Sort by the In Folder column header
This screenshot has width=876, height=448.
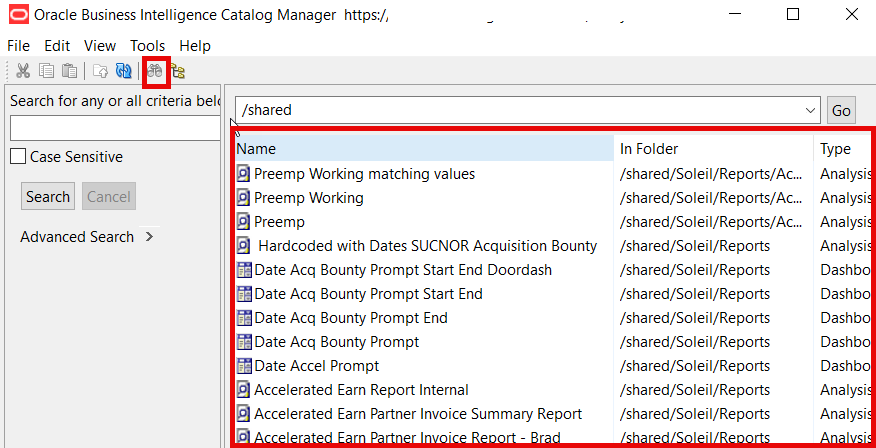(714, 149)
